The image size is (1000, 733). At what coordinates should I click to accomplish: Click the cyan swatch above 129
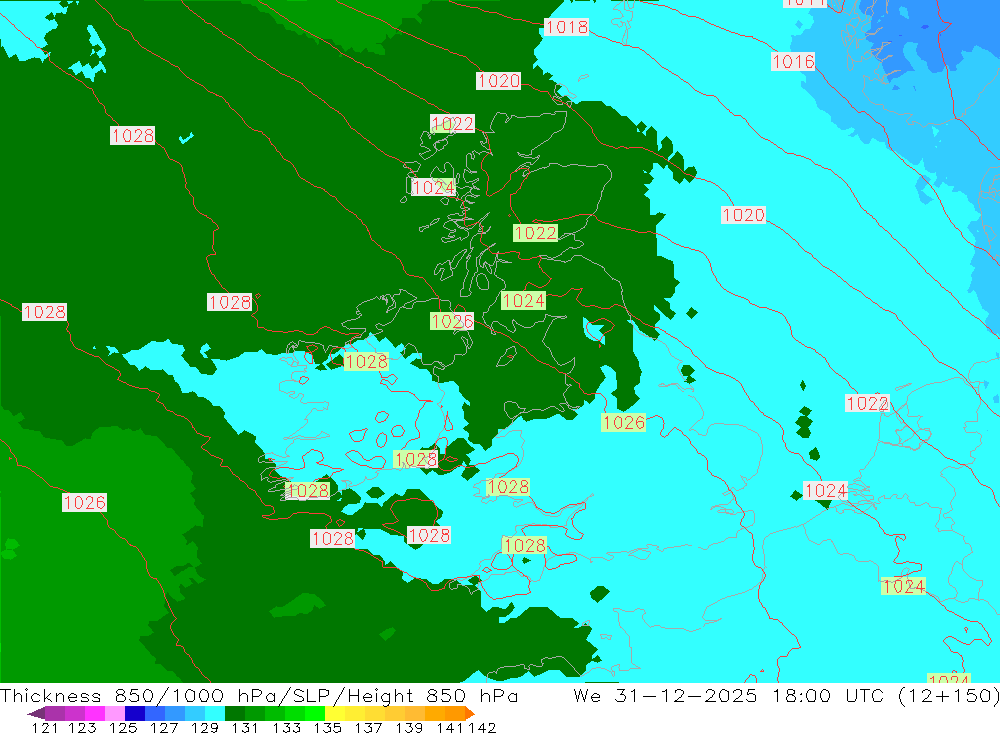[215, 713]
